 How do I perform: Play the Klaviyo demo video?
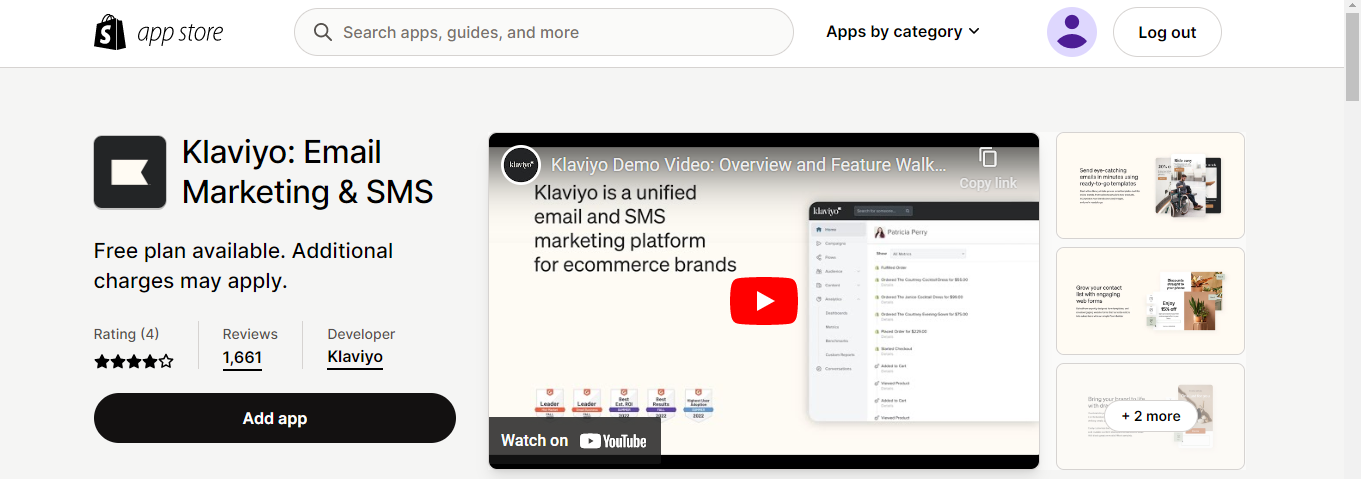point(764,301)
